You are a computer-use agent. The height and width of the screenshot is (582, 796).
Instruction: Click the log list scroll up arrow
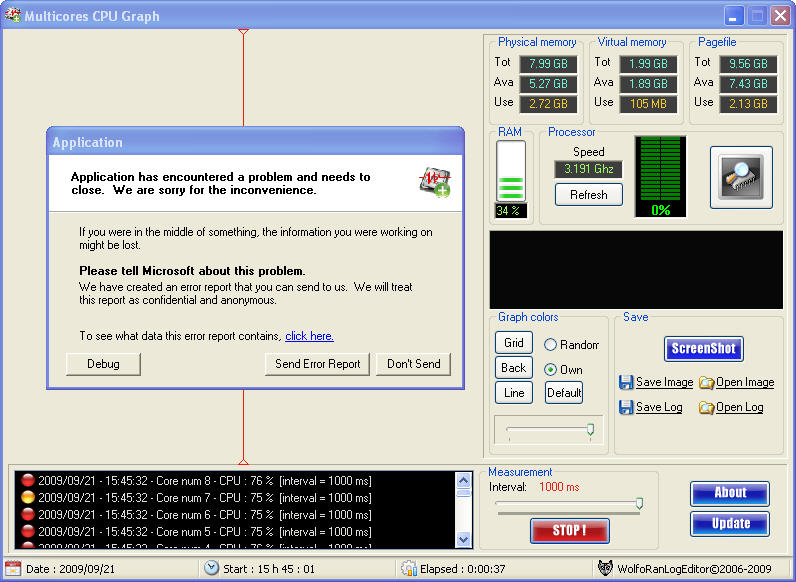coord(463,479)
